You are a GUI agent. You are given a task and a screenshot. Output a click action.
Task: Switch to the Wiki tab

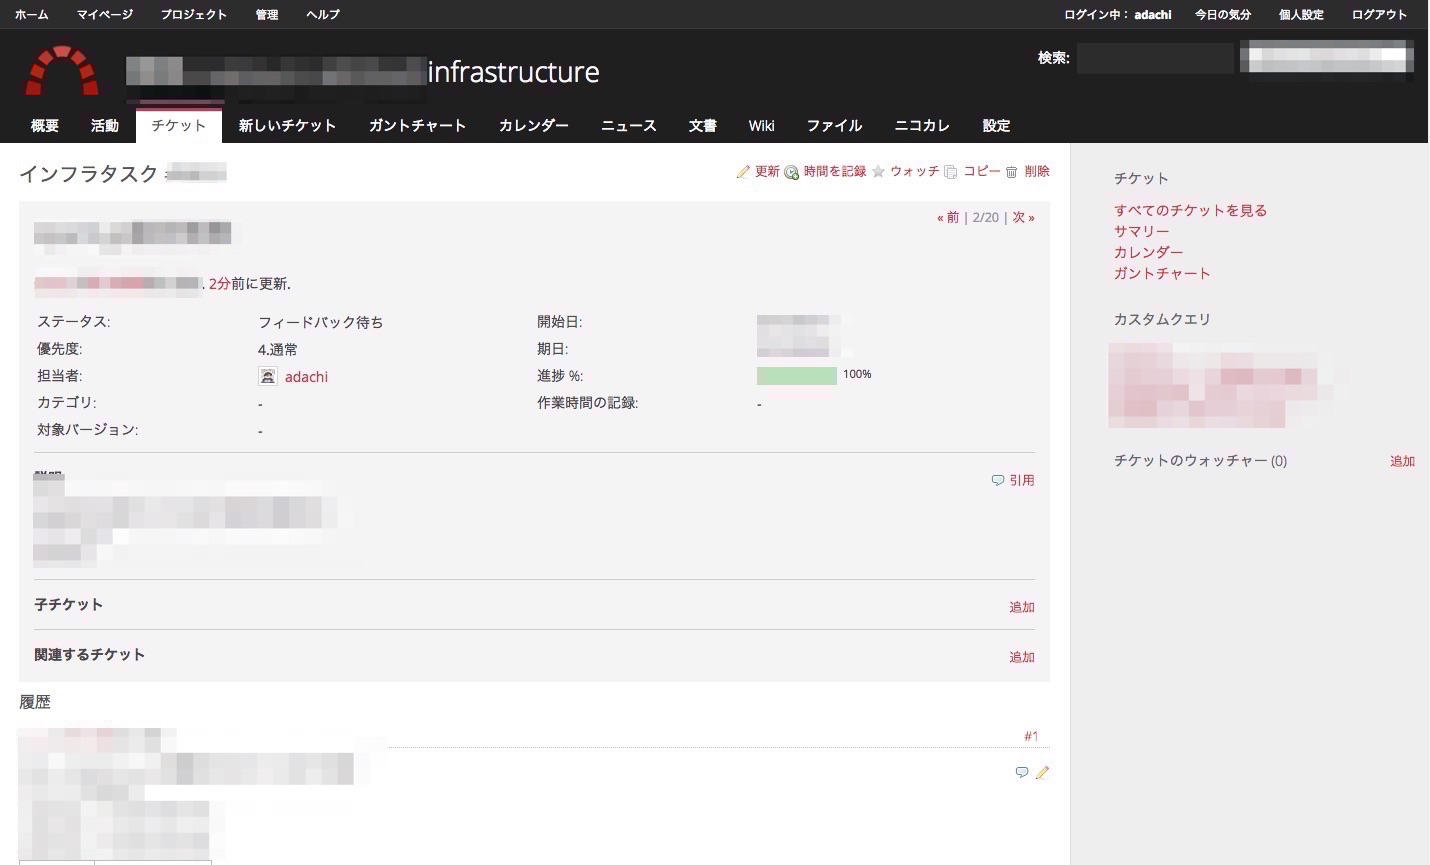[761, 126]
